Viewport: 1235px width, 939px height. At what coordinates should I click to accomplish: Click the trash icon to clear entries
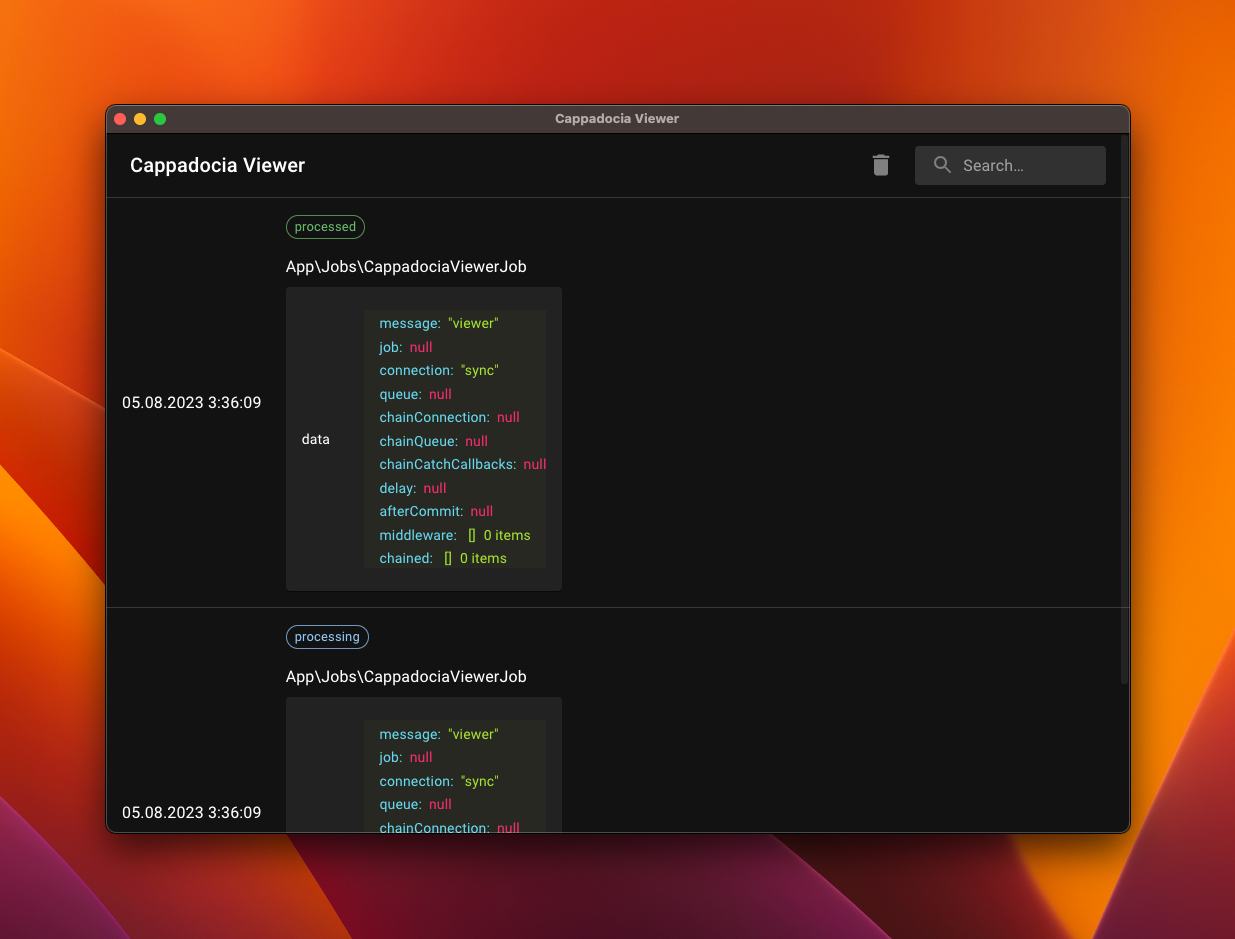(x=881, y=165)
